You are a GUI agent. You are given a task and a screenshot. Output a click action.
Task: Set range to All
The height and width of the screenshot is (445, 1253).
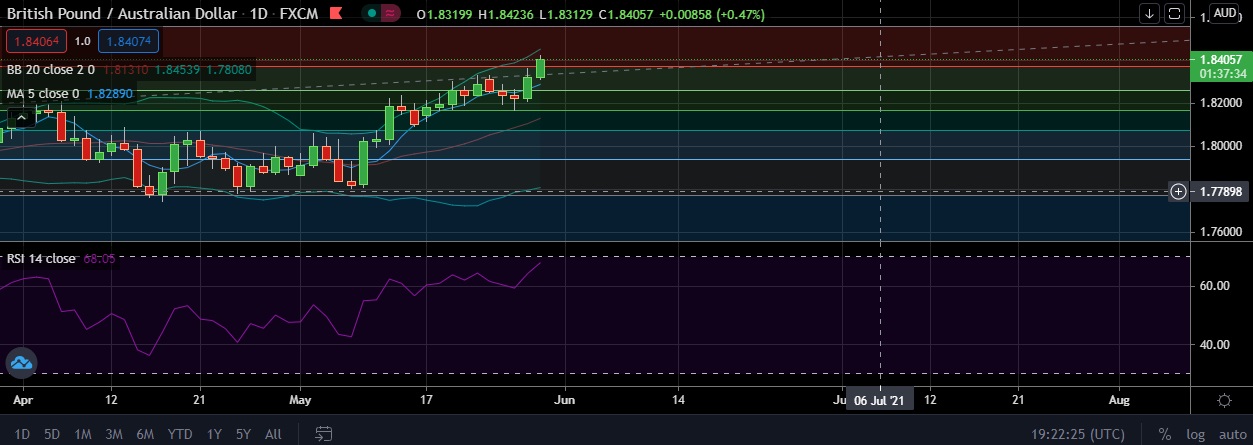click(273, 434)
